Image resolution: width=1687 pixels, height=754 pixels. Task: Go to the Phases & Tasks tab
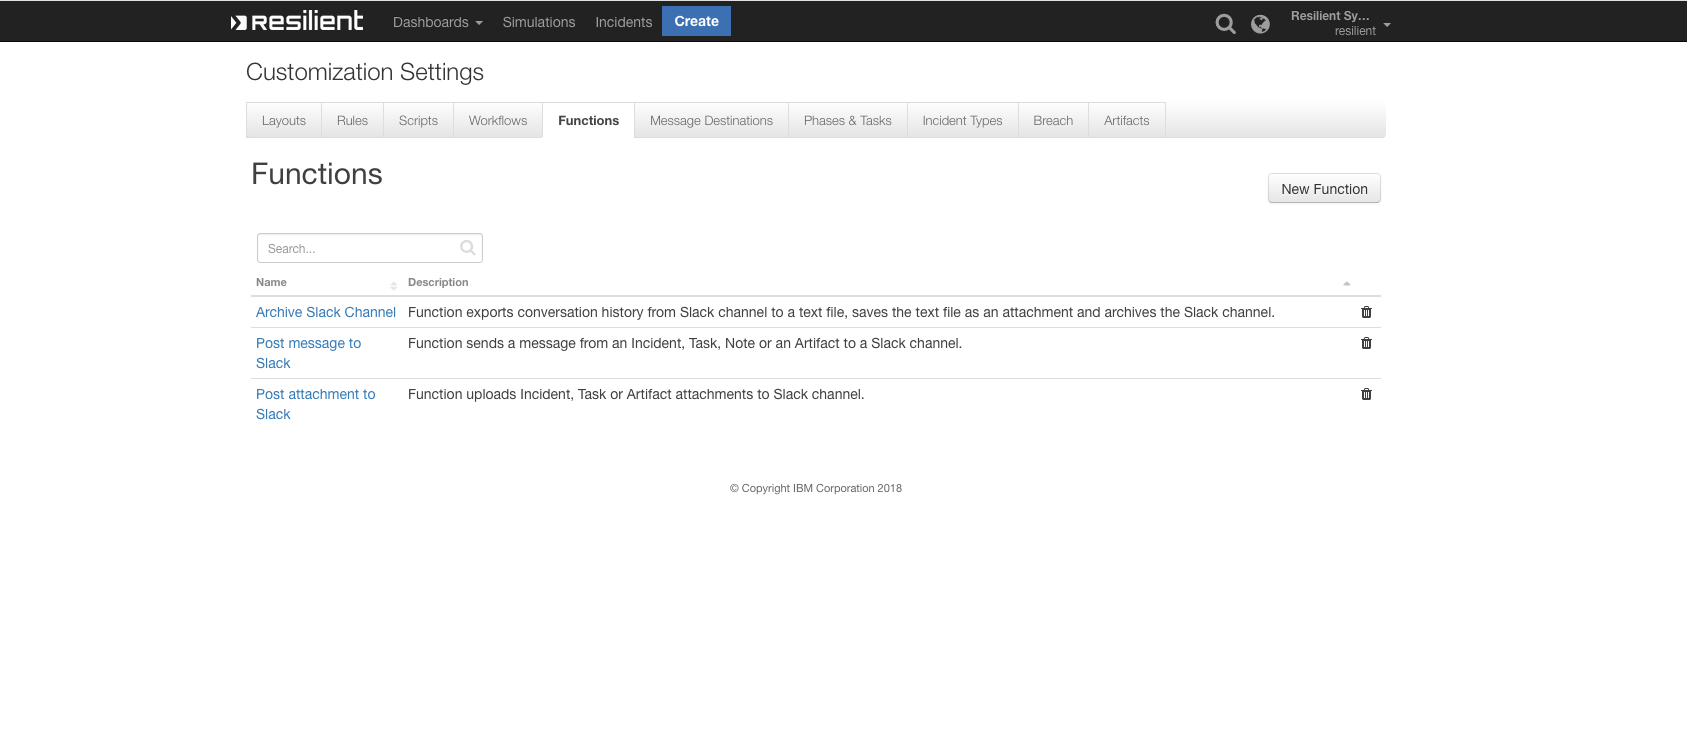[847, 121]
